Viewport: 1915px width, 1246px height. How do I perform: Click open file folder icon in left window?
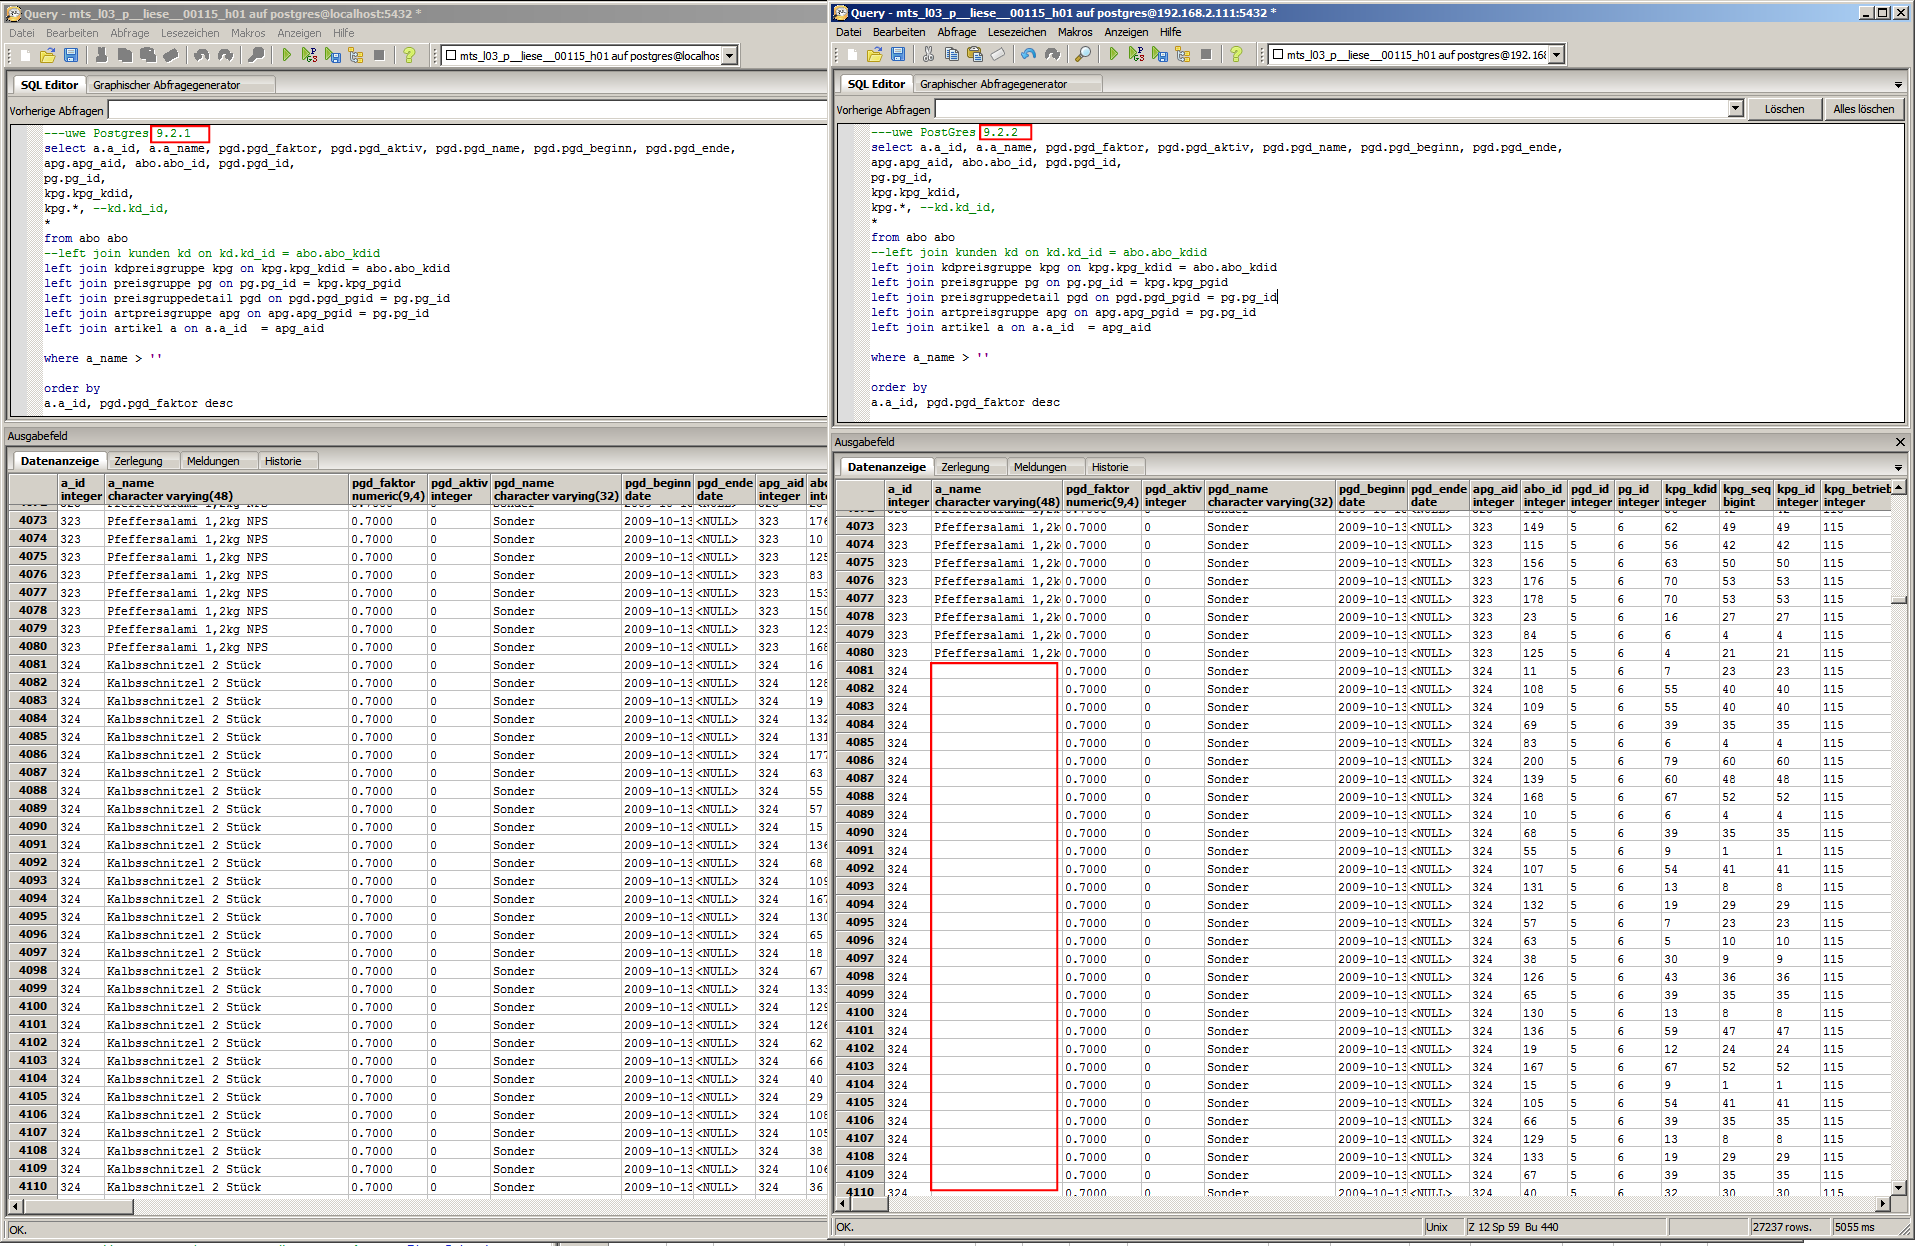tap(47, 56)
